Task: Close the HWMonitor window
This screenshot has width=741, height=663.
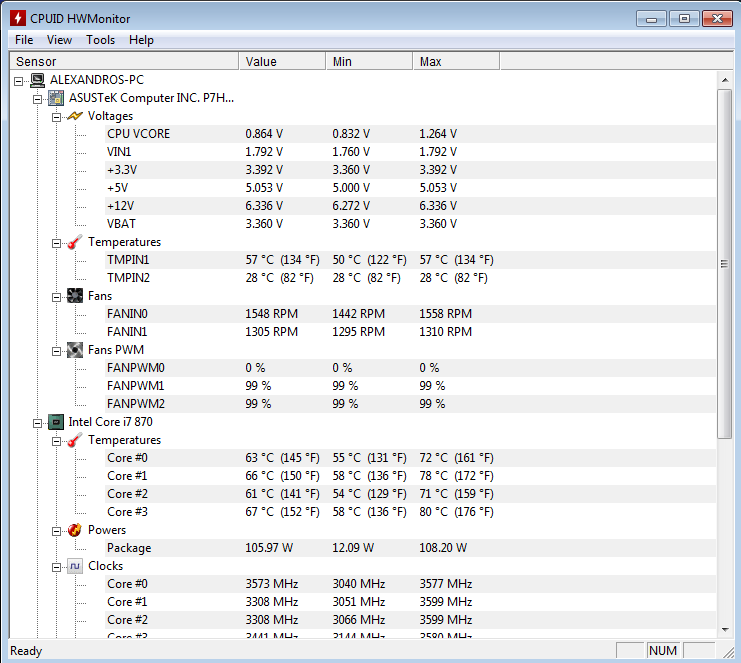Action: coord(717,19)
